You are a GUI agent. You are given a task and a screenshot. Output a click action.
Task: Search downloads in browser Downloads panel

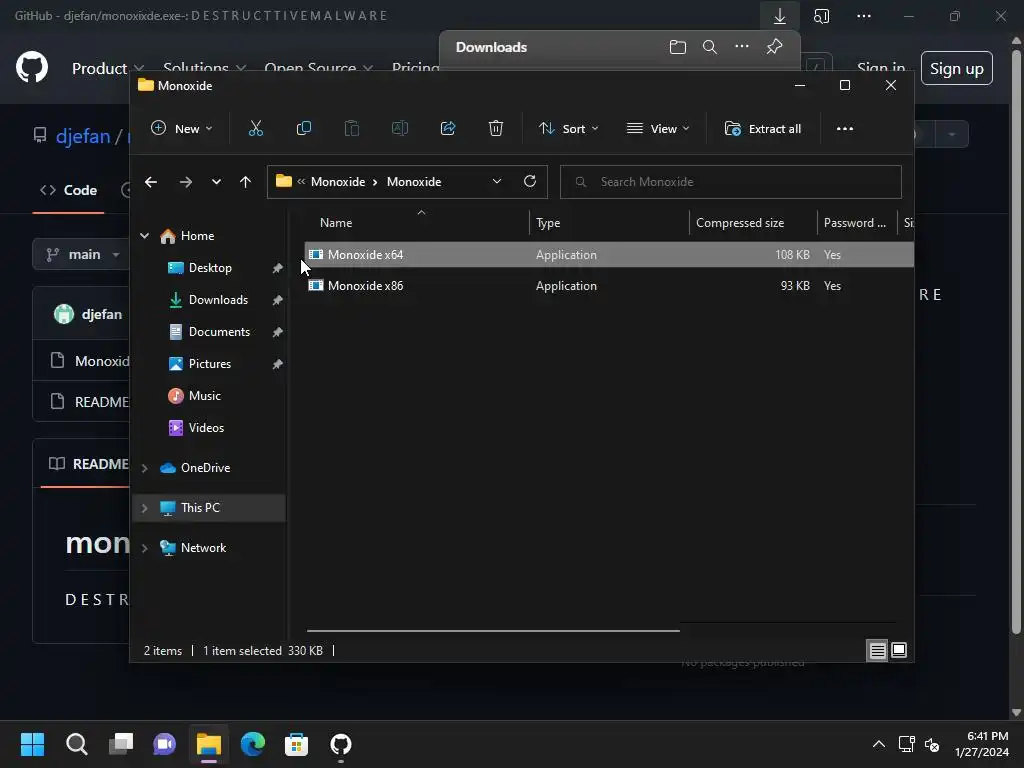(x=710, y=47)
